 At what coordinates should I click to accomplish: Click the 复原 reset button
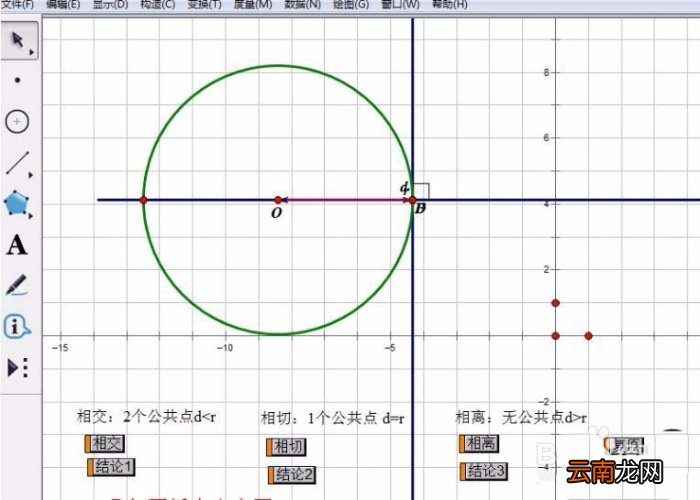pos(625,446)
